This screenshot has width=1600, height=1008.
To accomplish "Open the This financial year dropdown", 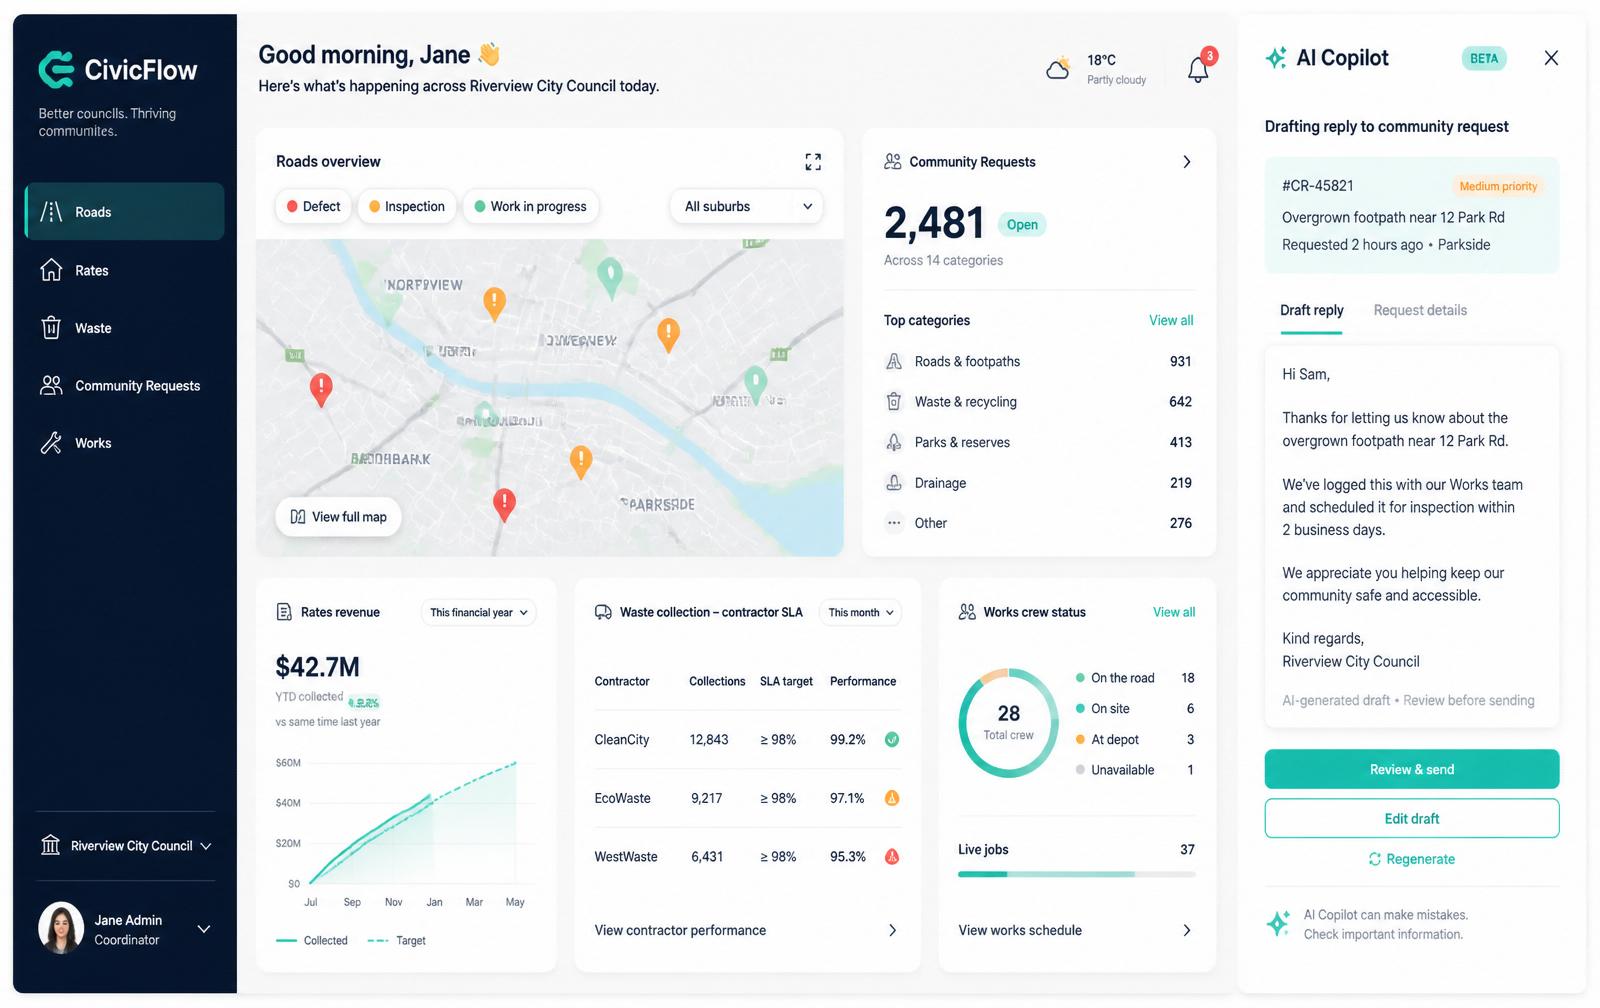I will tap(479, 612).
